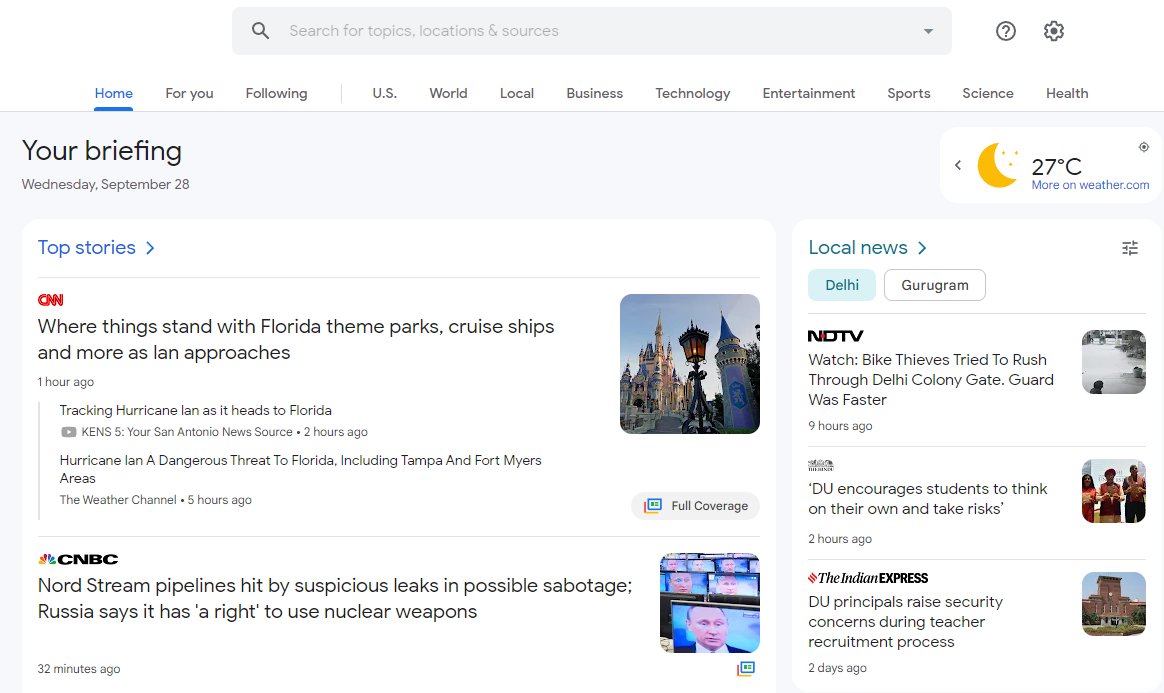Open the More on weather.com link
Viewport: 1164px width, 693px height.
click(1090, 185)
